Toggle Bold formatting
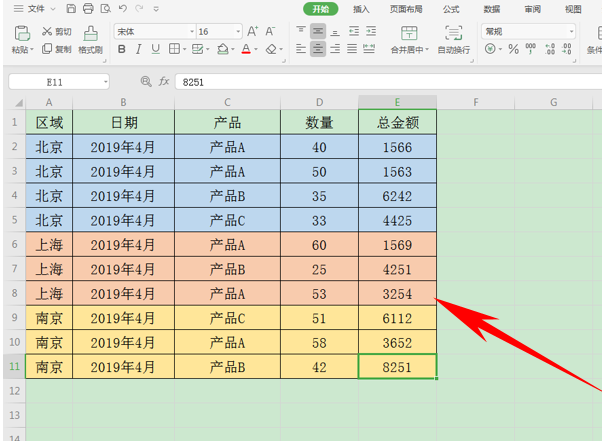The image size is (602, 441). pyautogui.click(x=122, y=49)
